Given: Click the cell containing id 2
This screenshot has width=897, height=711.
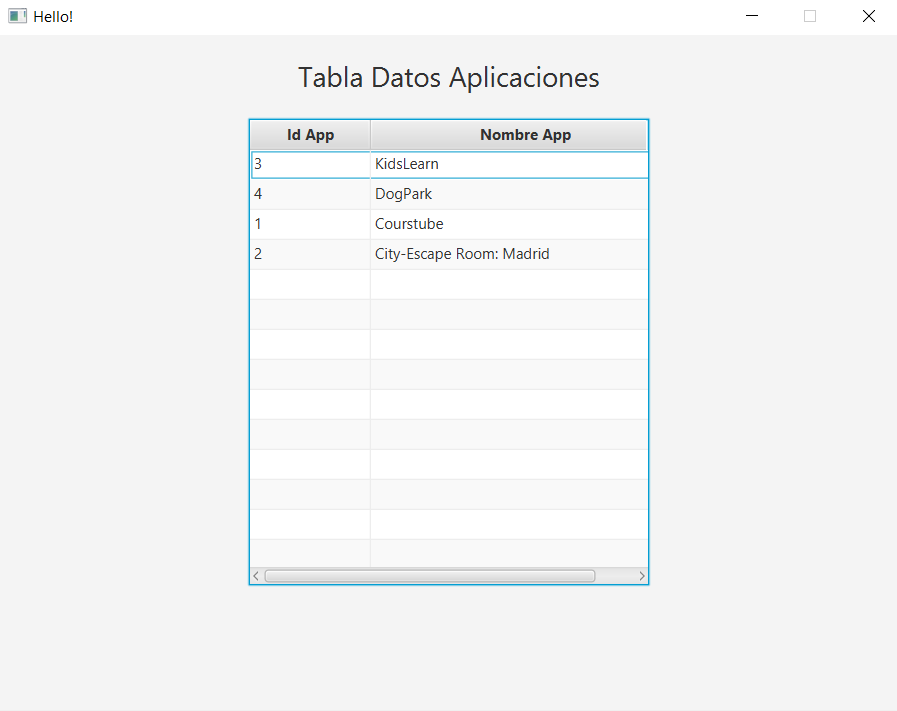Looking at the screenshot, I should [x=310, y=254].
